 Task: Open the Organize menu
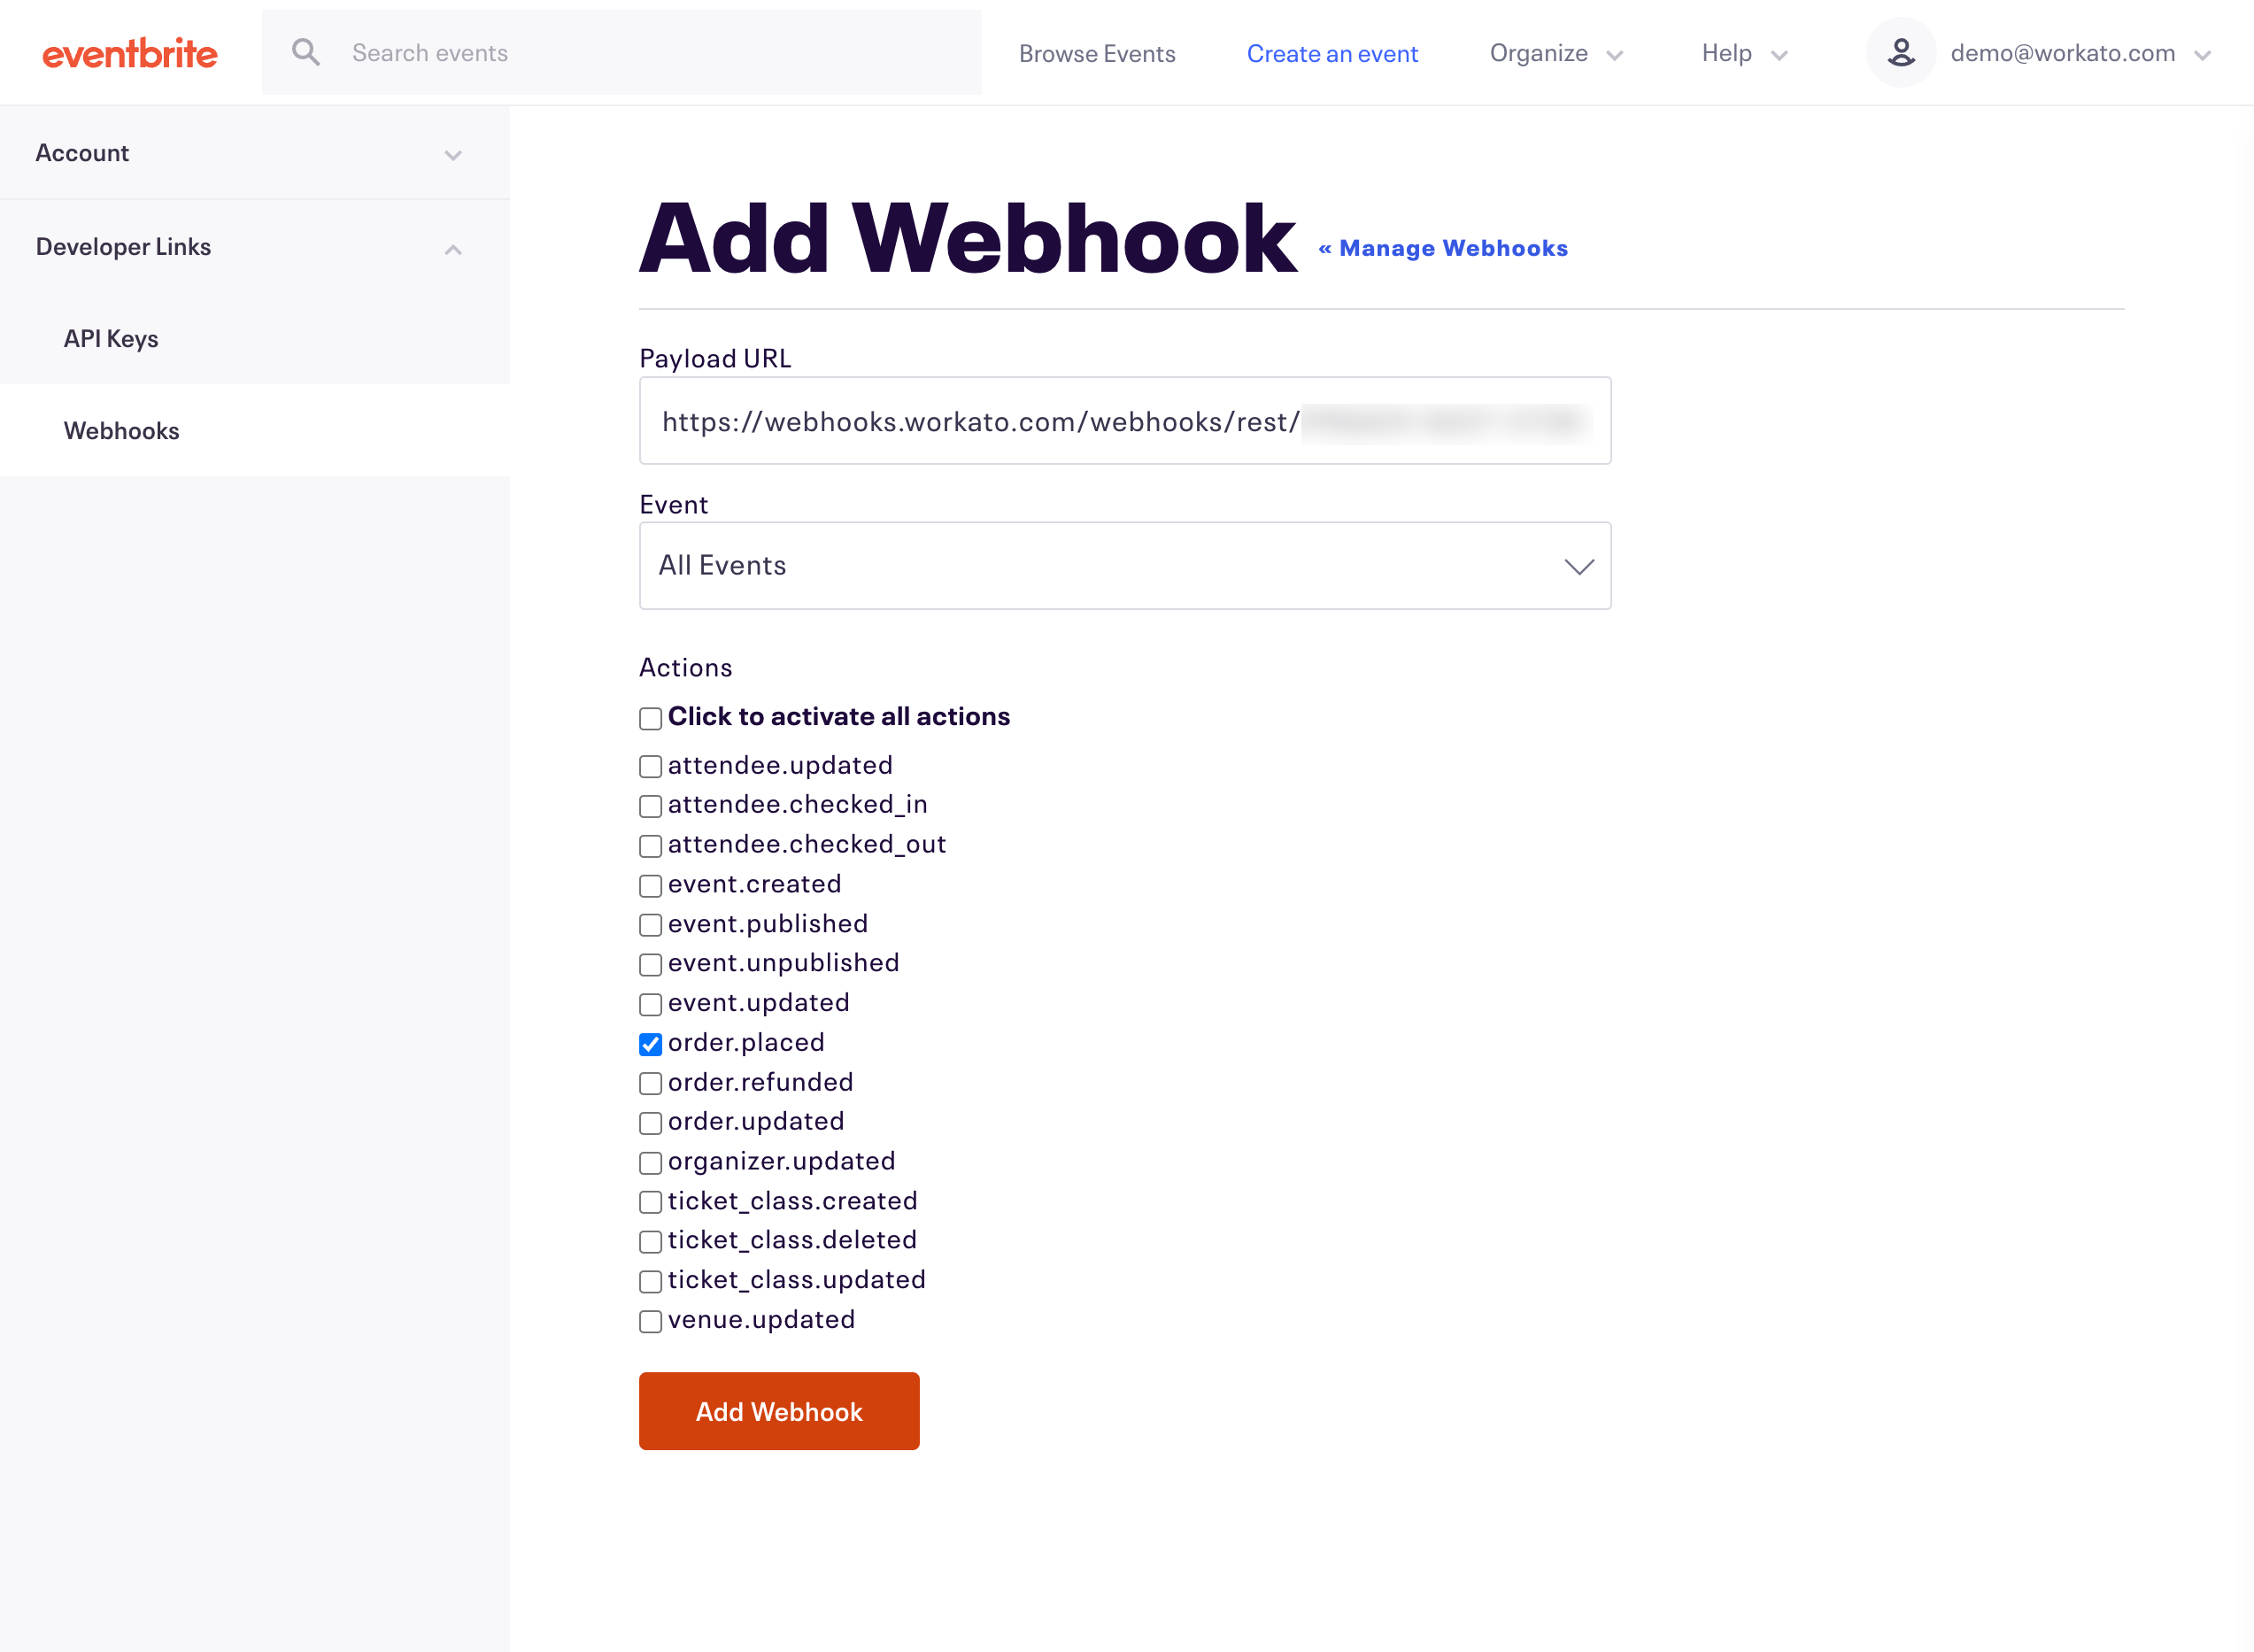(x=1555, y=53)
